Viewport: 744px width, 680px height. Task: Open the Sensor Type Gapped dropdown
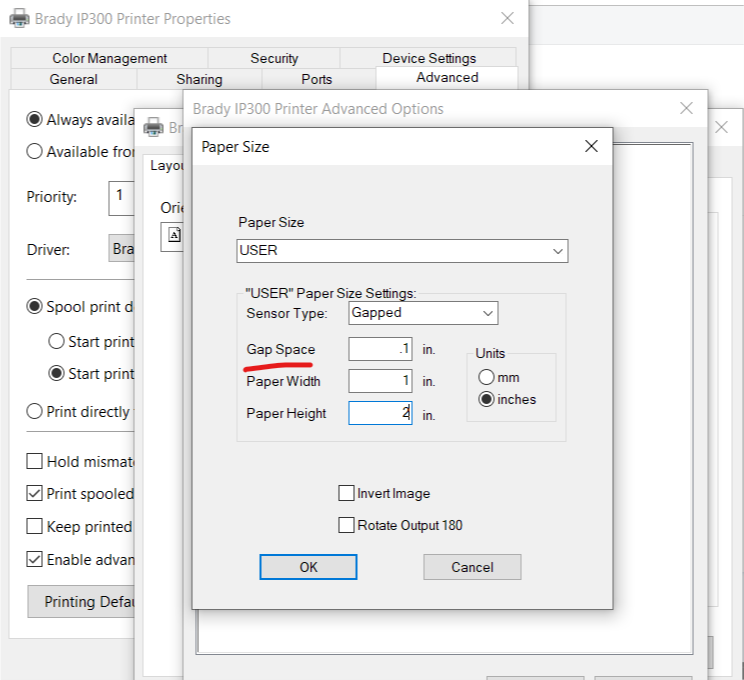(x=423, y=313)
